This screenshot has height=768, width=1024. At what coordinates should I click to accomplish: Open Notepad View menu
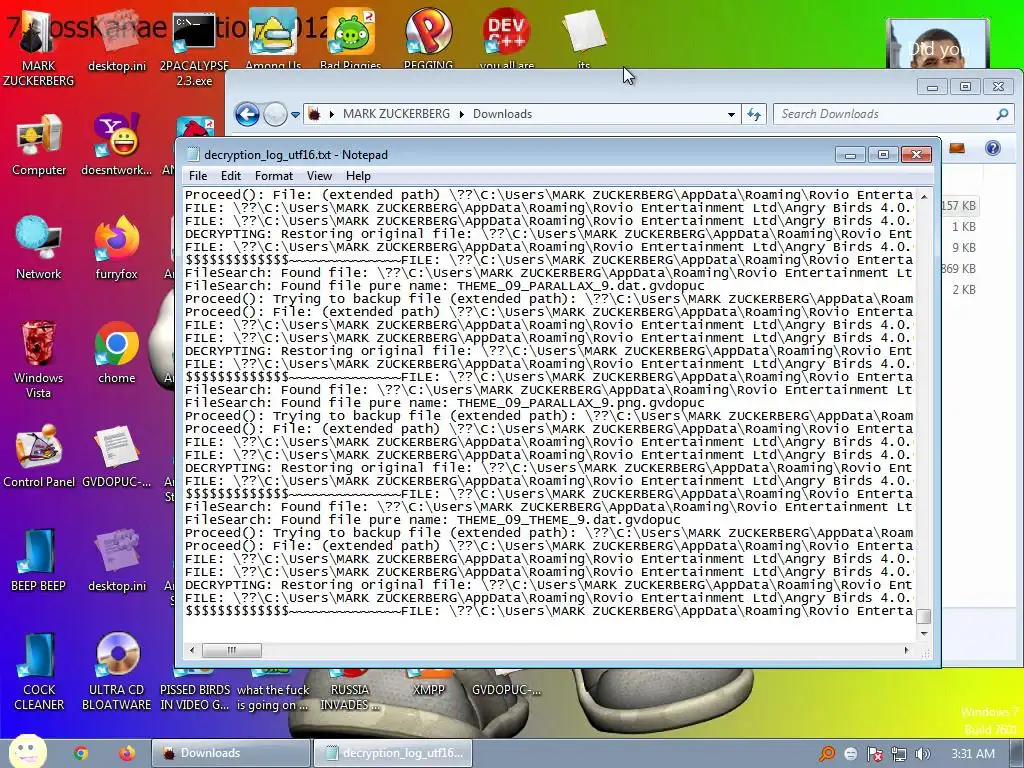pyautogui.click(x=319, y=176)
